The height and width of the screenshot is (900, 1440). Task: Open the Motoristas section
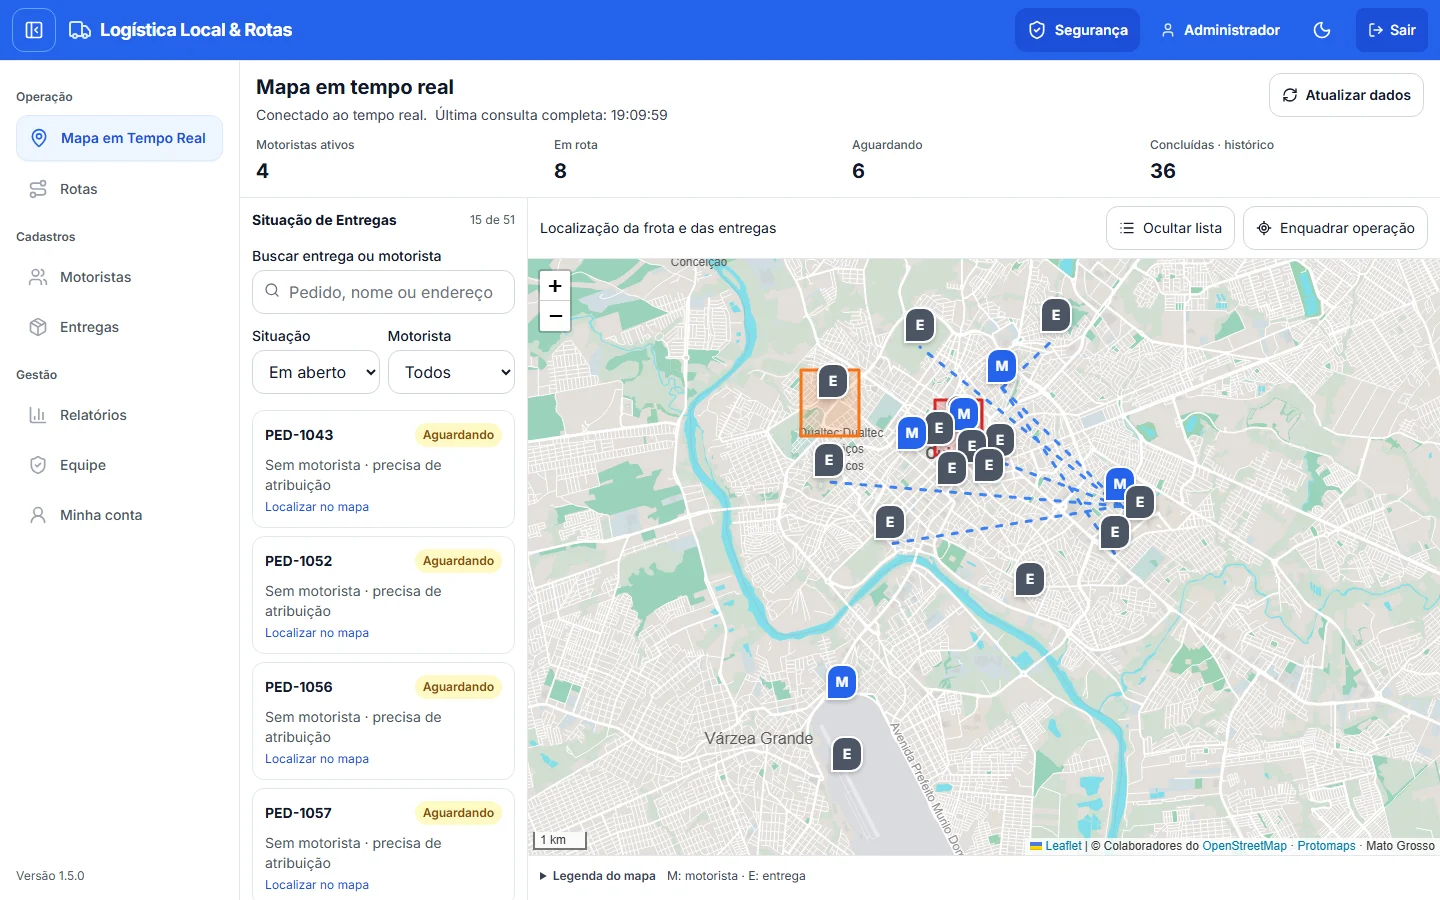pyautogui.click(x=119, y=277)
